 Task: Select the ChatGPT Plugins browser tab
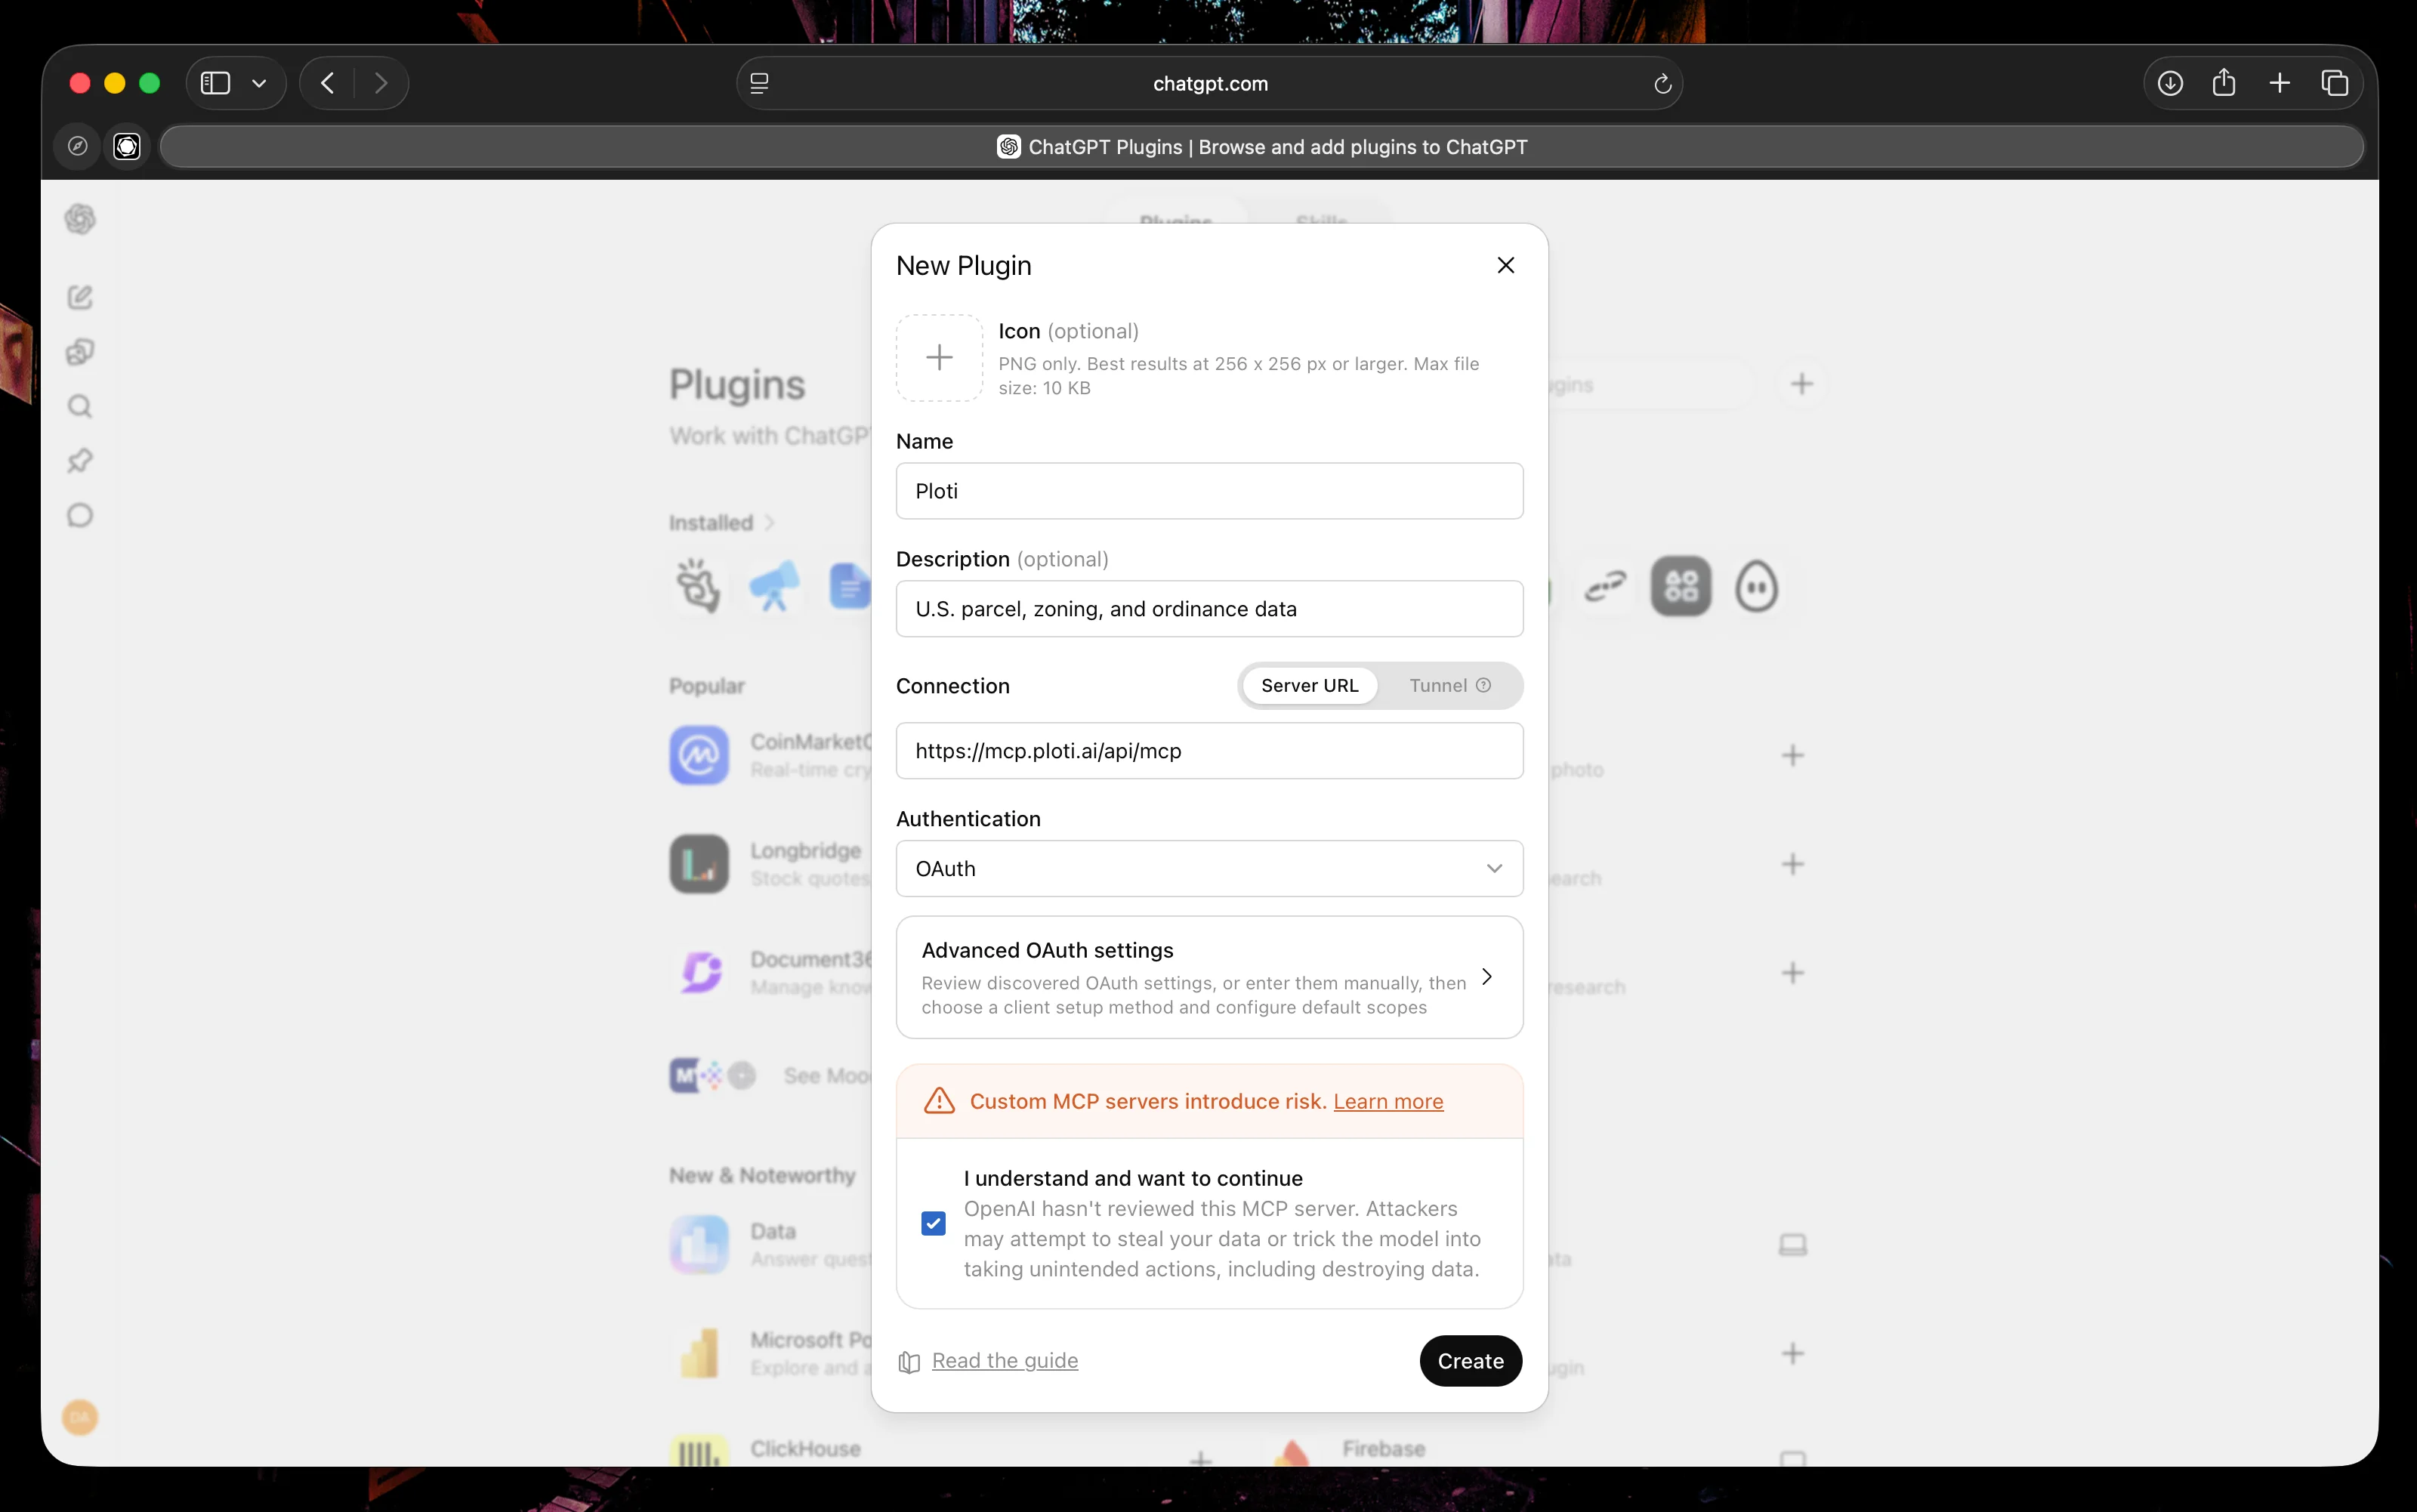1261,147
